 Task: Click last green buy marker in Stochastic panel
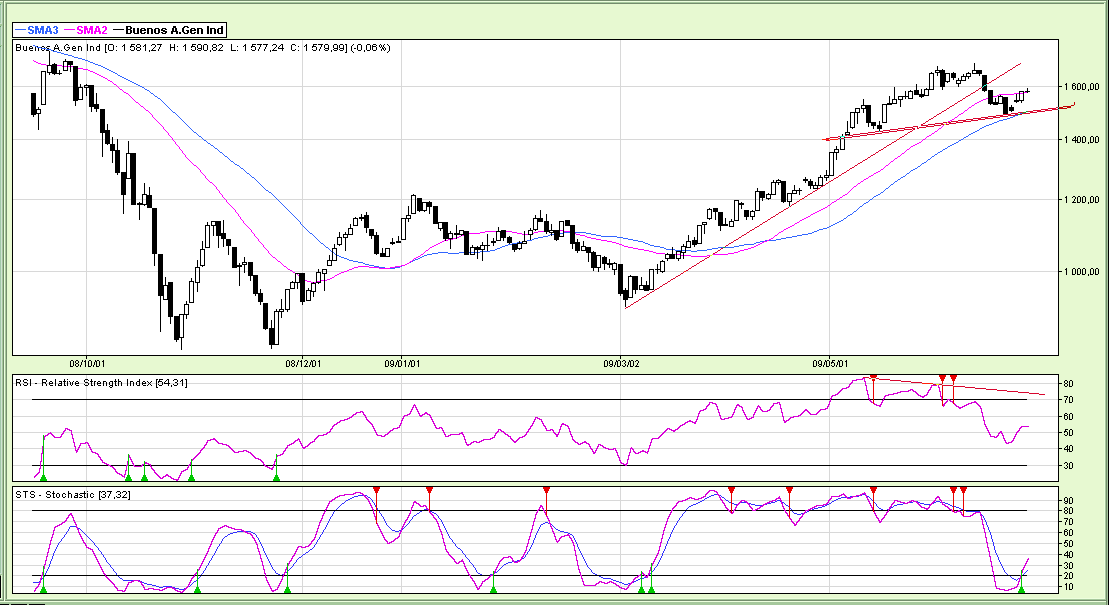coord(1021,589)
